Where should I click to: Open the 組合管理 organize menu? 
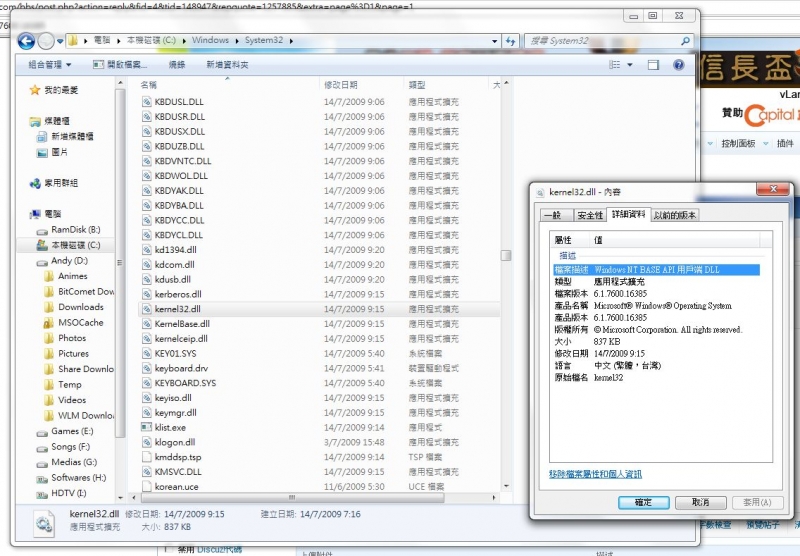pos(49,65)
